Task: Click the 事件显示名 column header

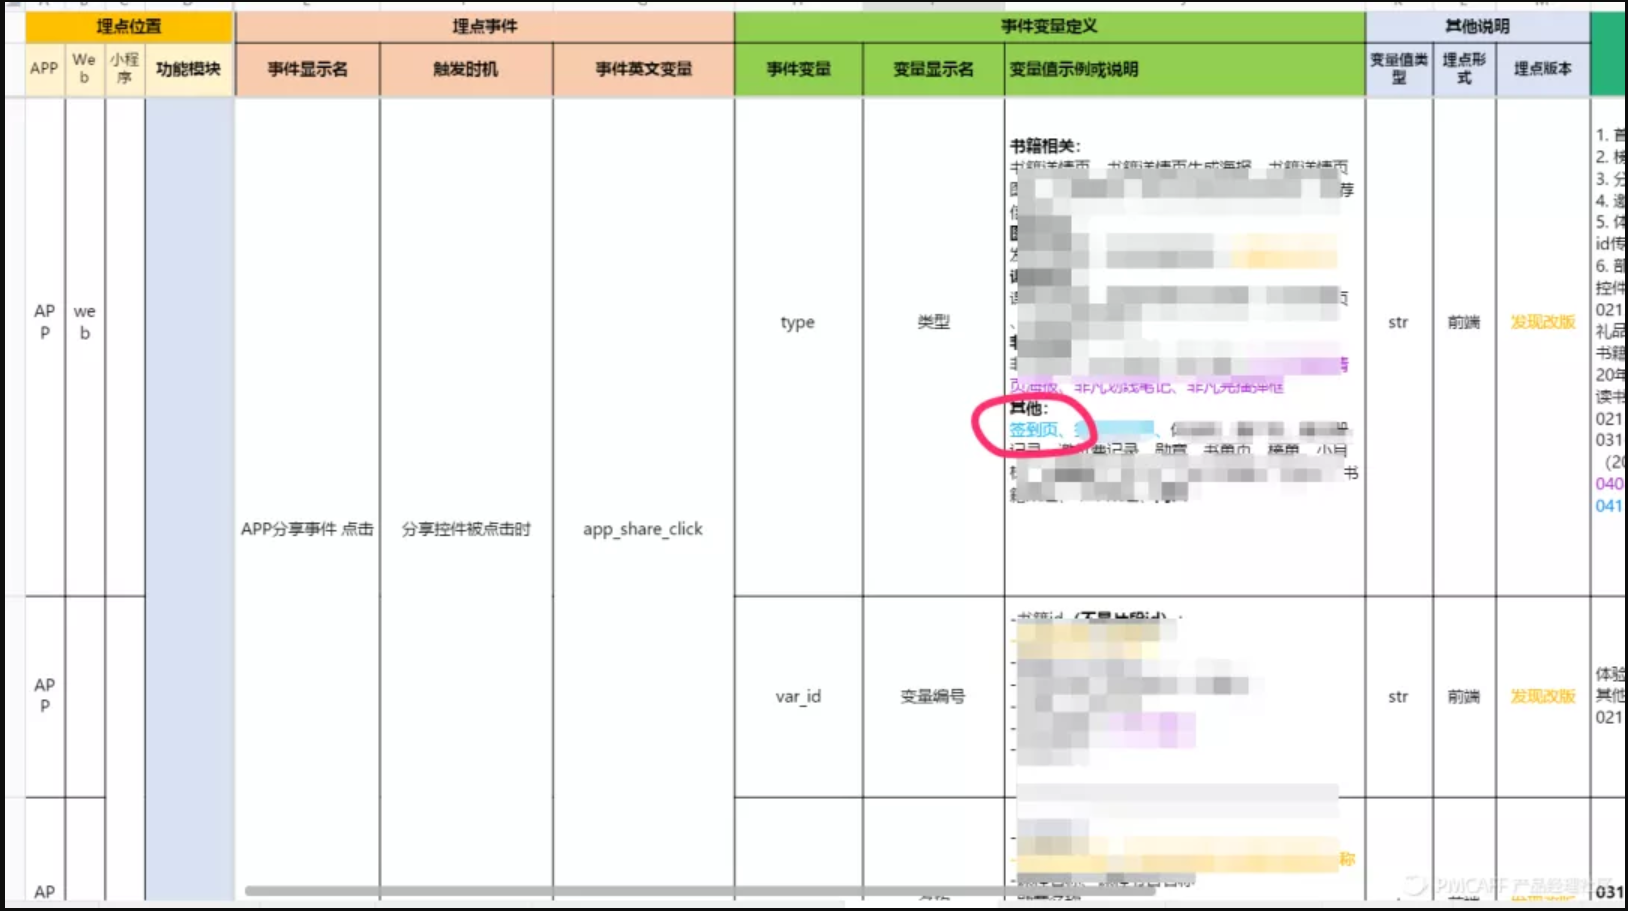Action: [x=307, y=69]
